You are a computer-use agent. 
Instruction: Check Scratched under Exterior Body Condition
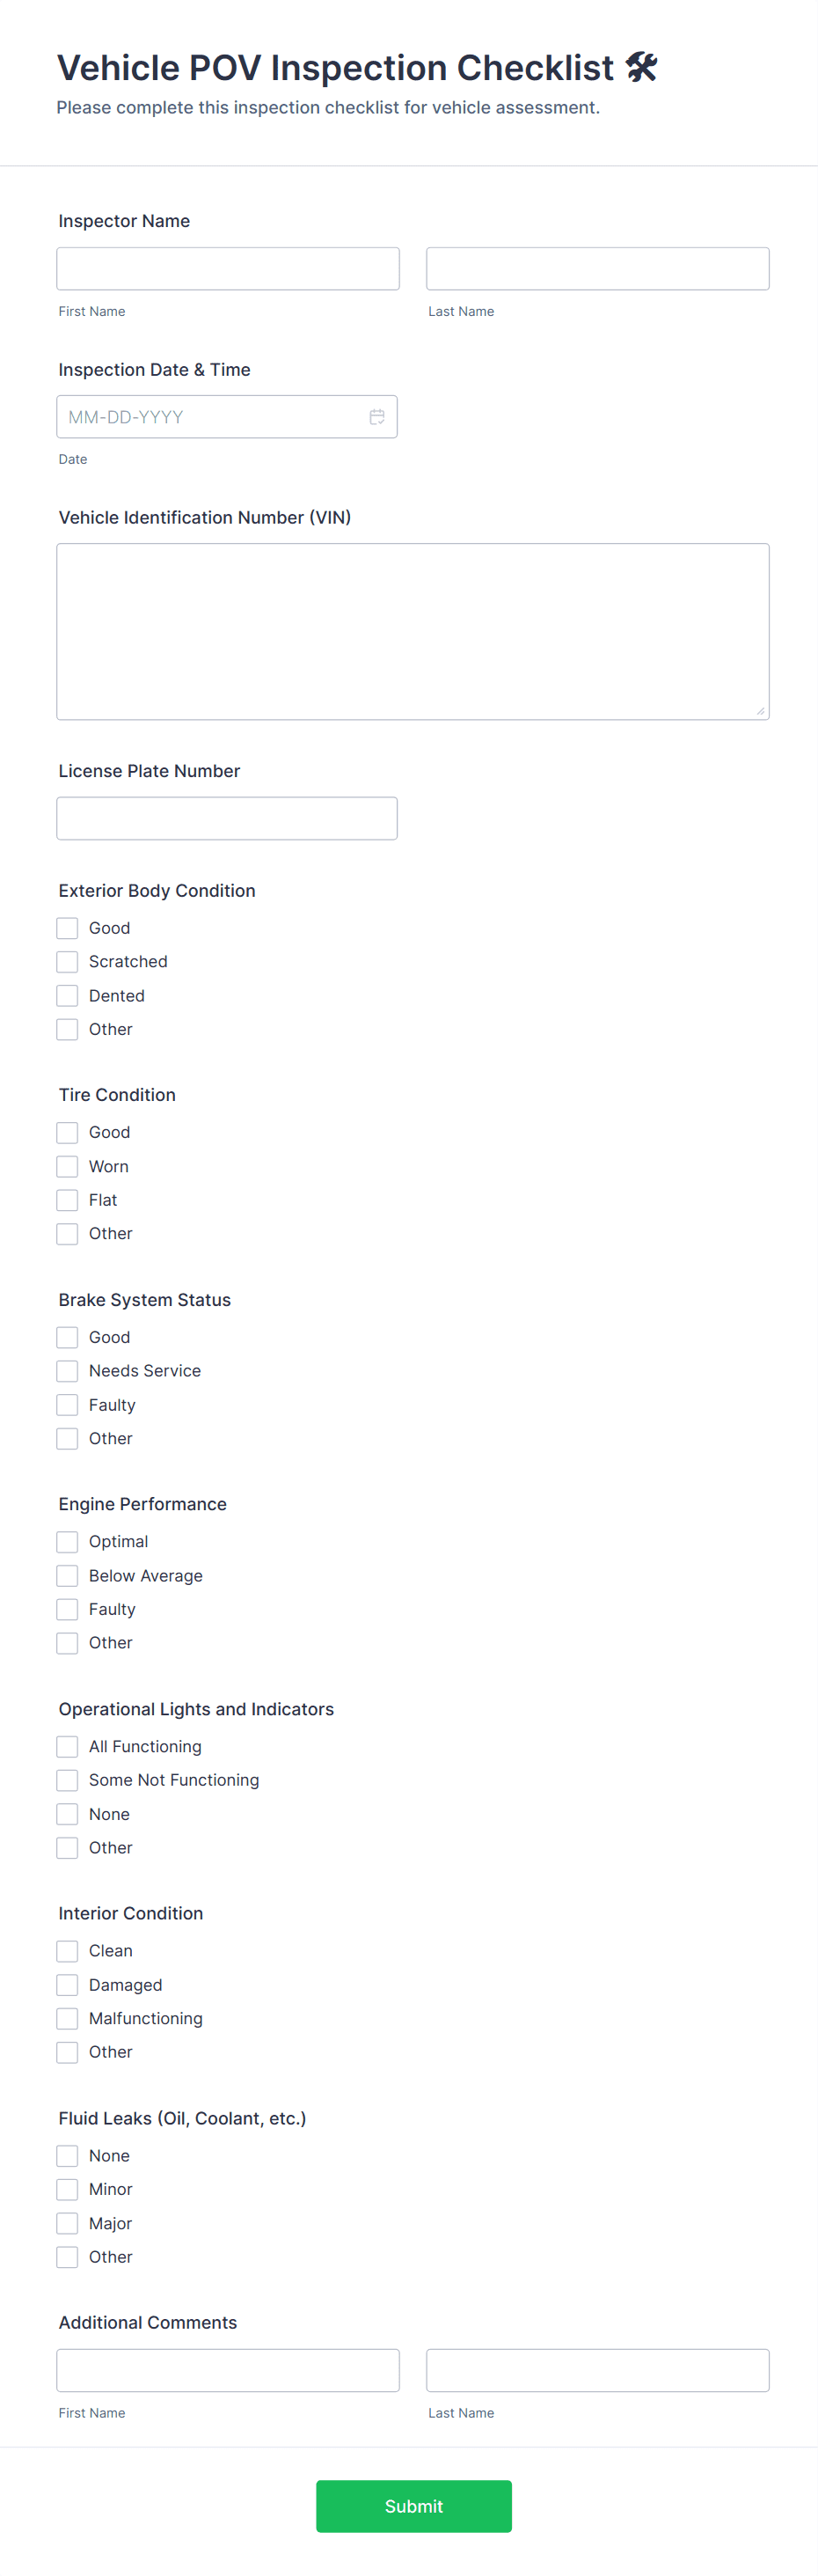click(67, 962)
